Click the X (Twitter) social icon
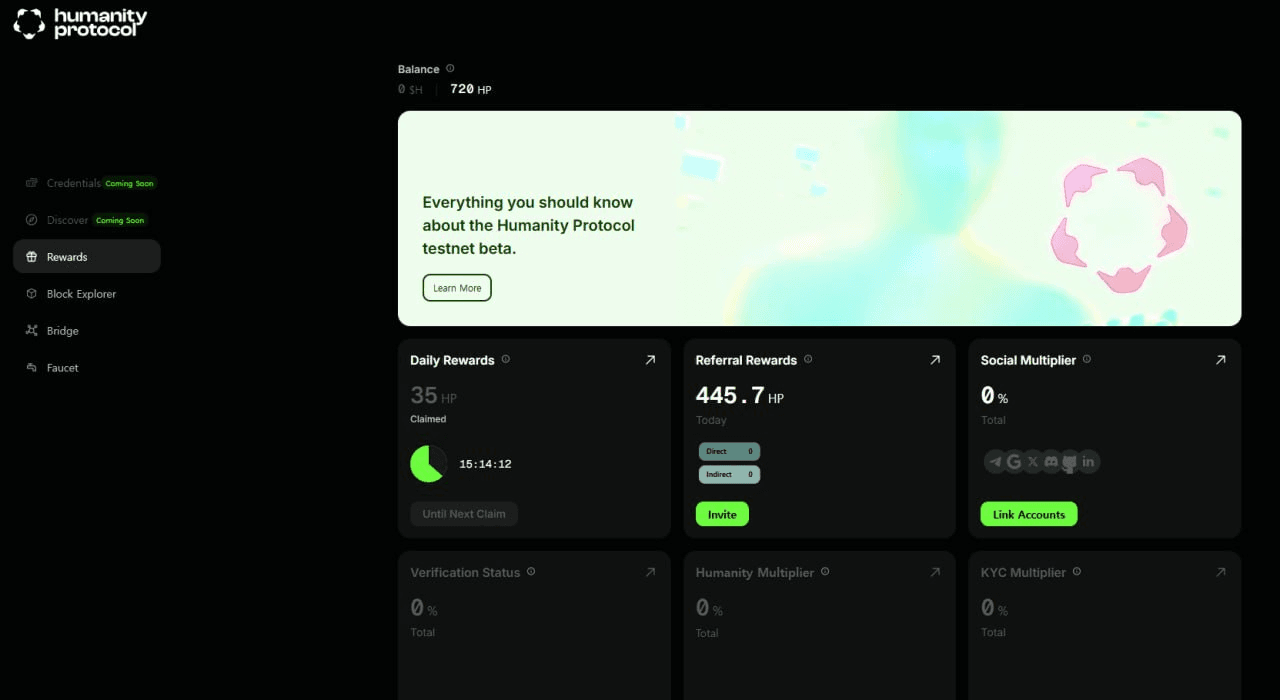This screenshot has height=700, width=1280. pyautogui.click(x=1033, y=461)
